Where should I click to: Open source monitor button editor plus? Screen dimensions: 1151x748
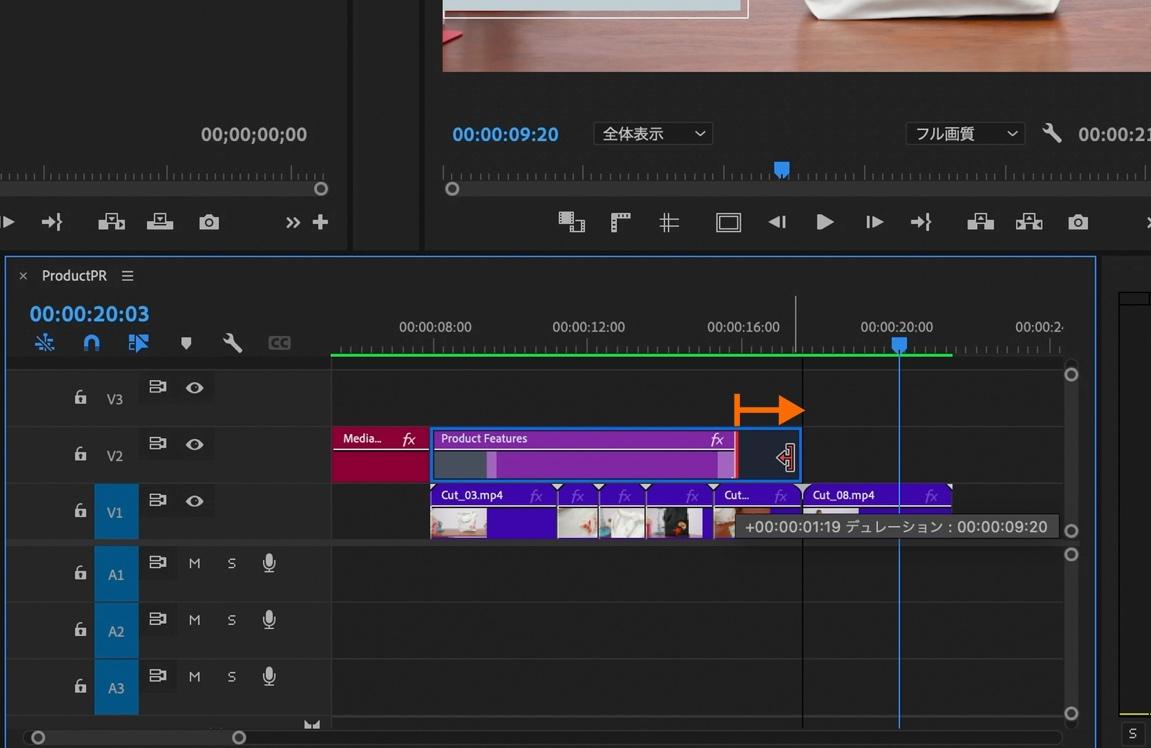coord(320,222)
